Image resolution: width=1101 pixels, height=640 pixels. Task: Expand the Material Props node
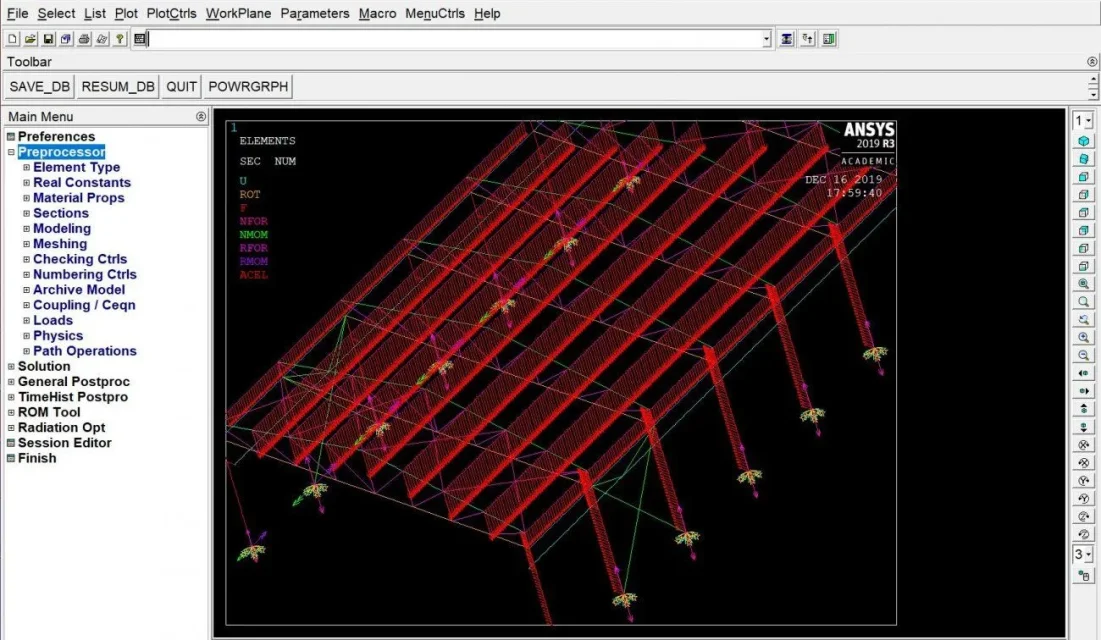click(27, 198)
